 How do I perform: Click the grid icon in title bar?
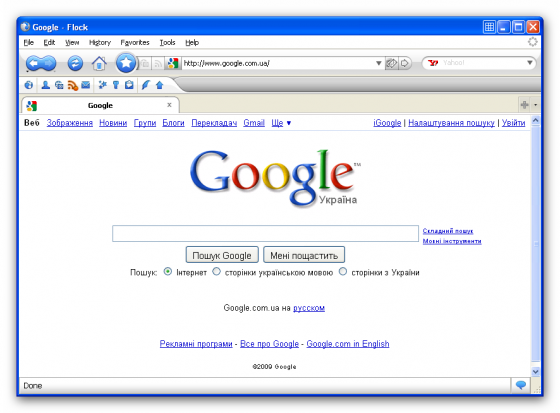coord(489,27)
